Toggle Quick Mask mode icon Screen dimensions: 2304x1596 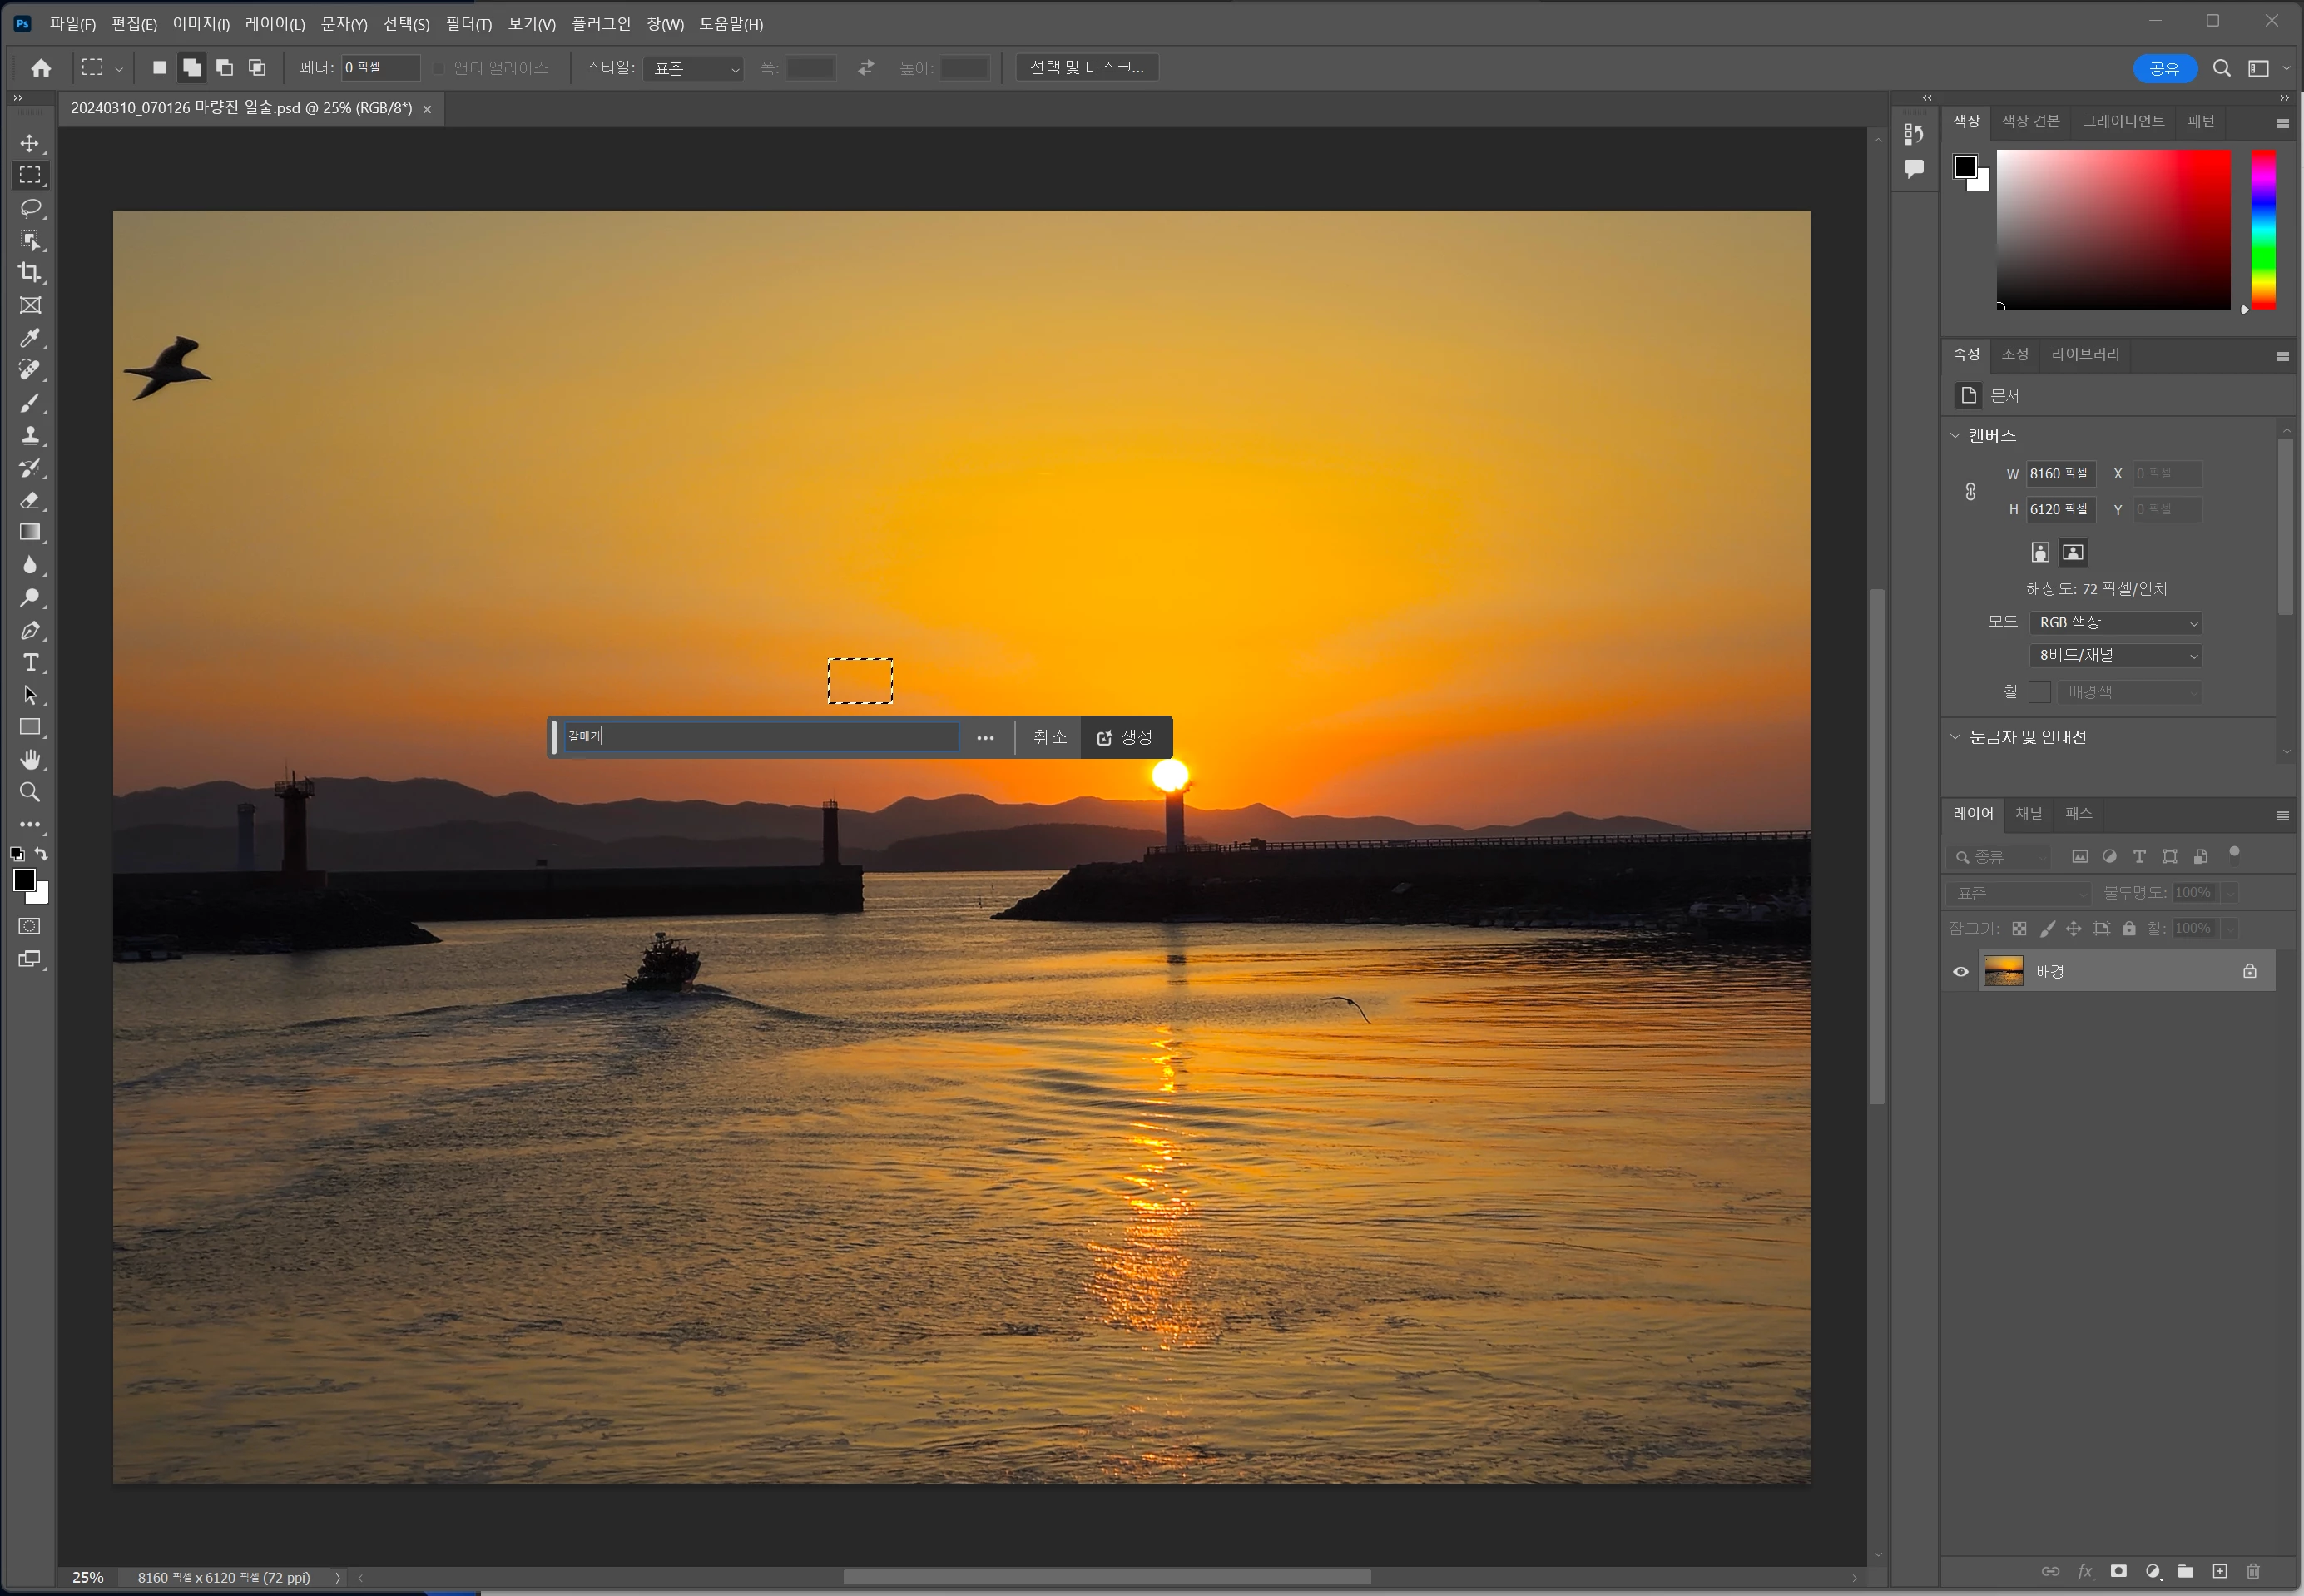(30, 926)
